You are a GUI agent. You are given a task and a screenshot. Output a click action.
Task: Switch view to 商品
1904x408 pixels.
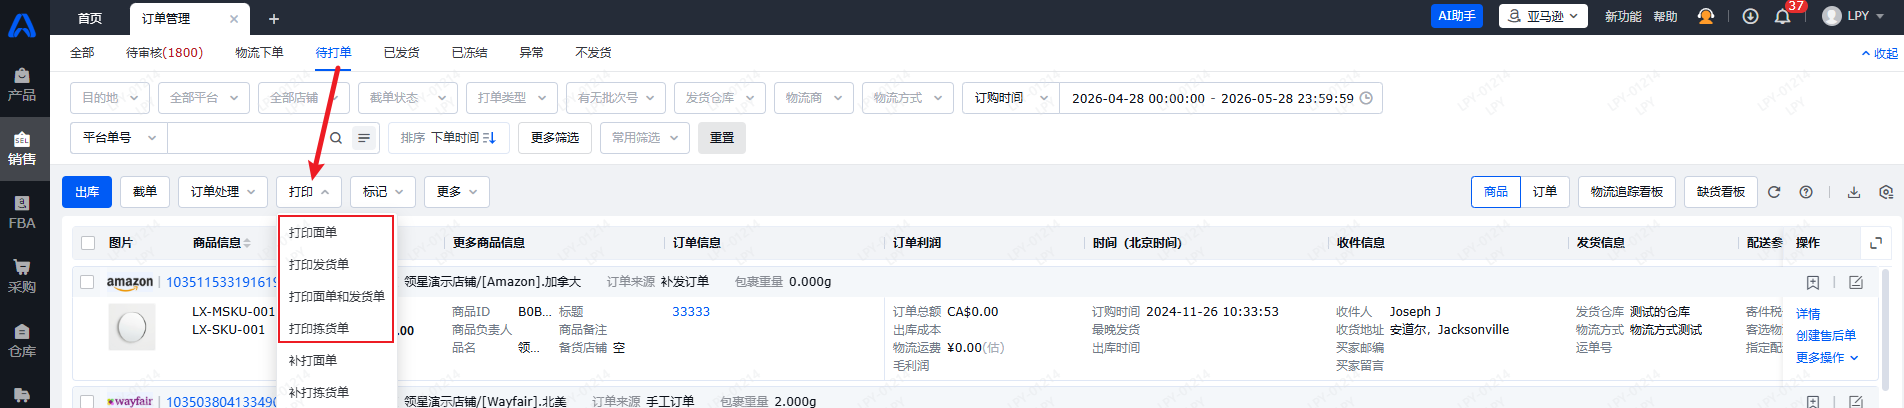coord(1496,192)
